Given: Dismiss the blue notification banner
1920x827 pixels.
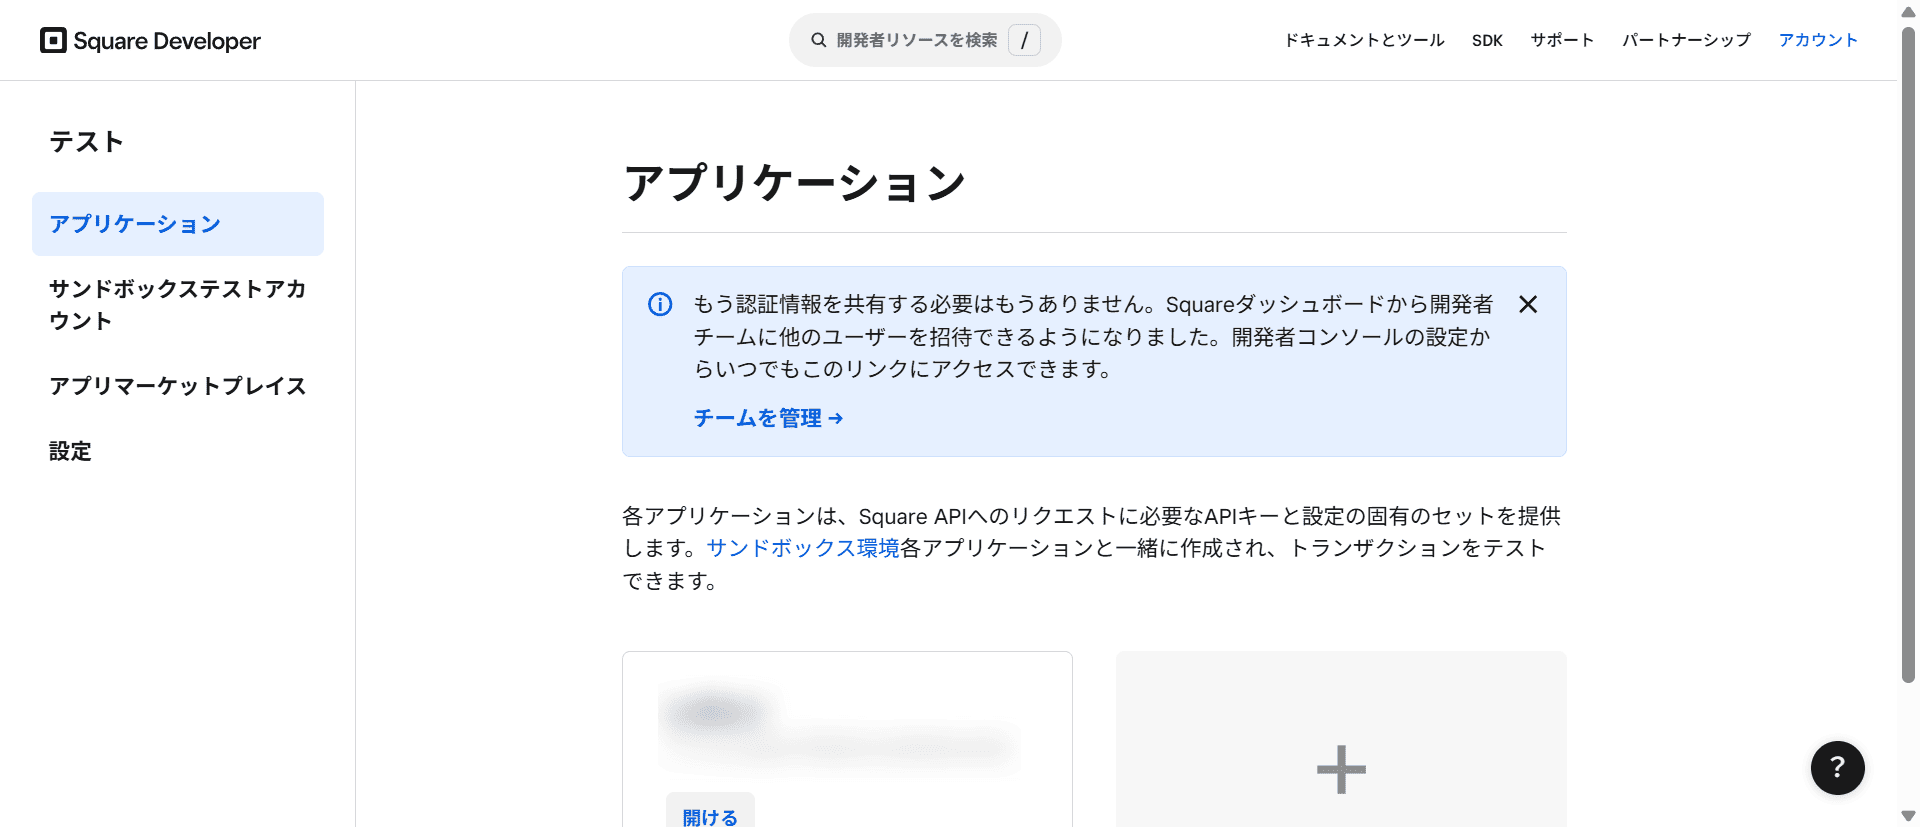Looking at the screenshot, I should [1528, 304].
